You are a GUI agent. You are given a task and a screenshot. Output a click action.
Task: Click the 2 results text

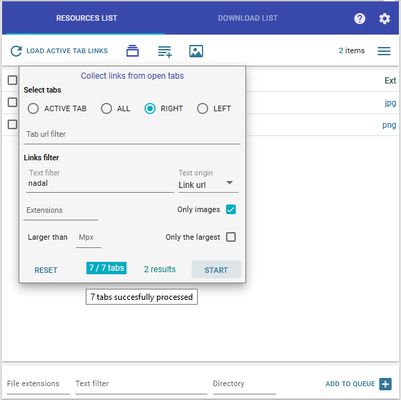[x=160, y=269]
